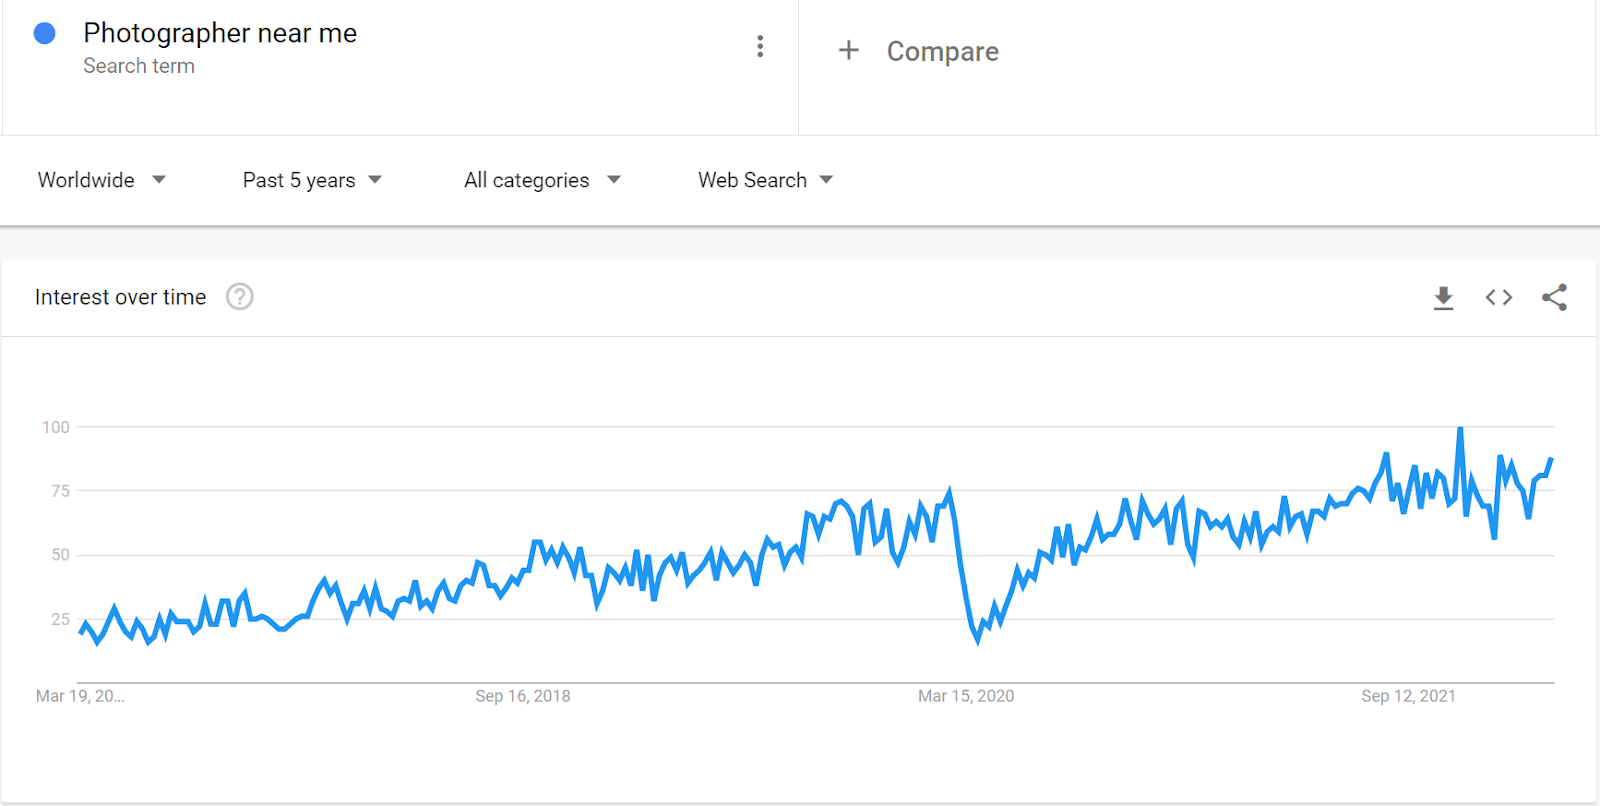Viewport: 1600px width, 806px height.
Task: Open the help question mark icon
Action: pyautogui.click(x=239, y=297)
